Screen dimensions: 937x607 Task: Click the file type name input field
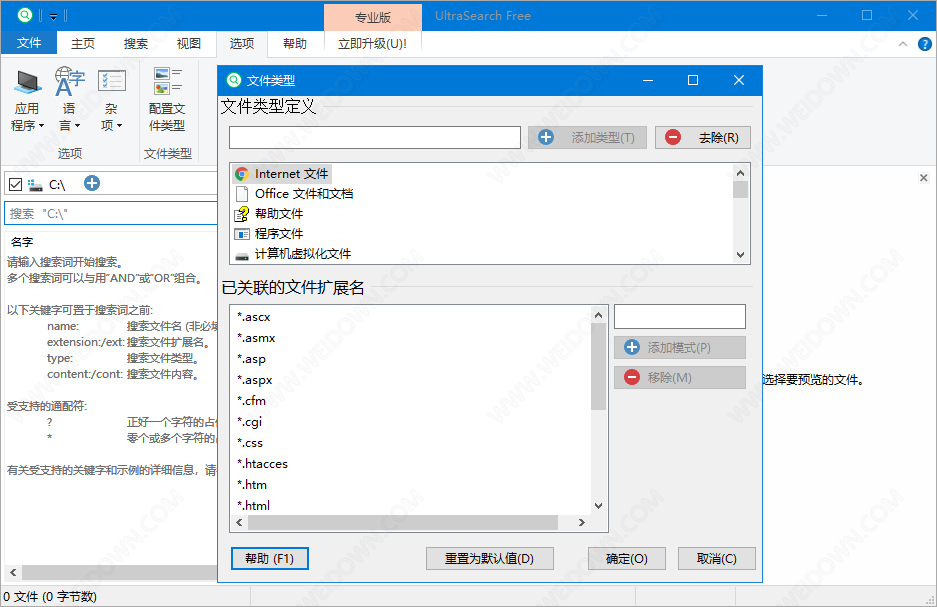pyautogui.click(x=375, y=137)
